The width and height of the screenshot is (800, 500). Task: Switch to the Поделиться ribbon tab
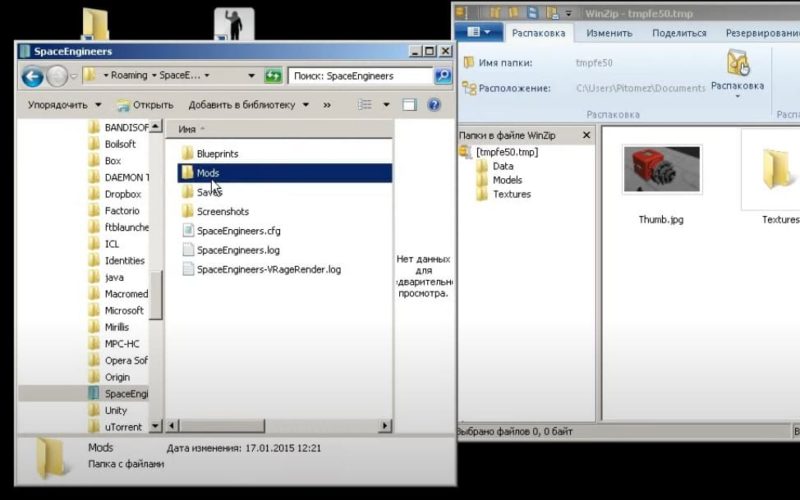click(679, 33)
